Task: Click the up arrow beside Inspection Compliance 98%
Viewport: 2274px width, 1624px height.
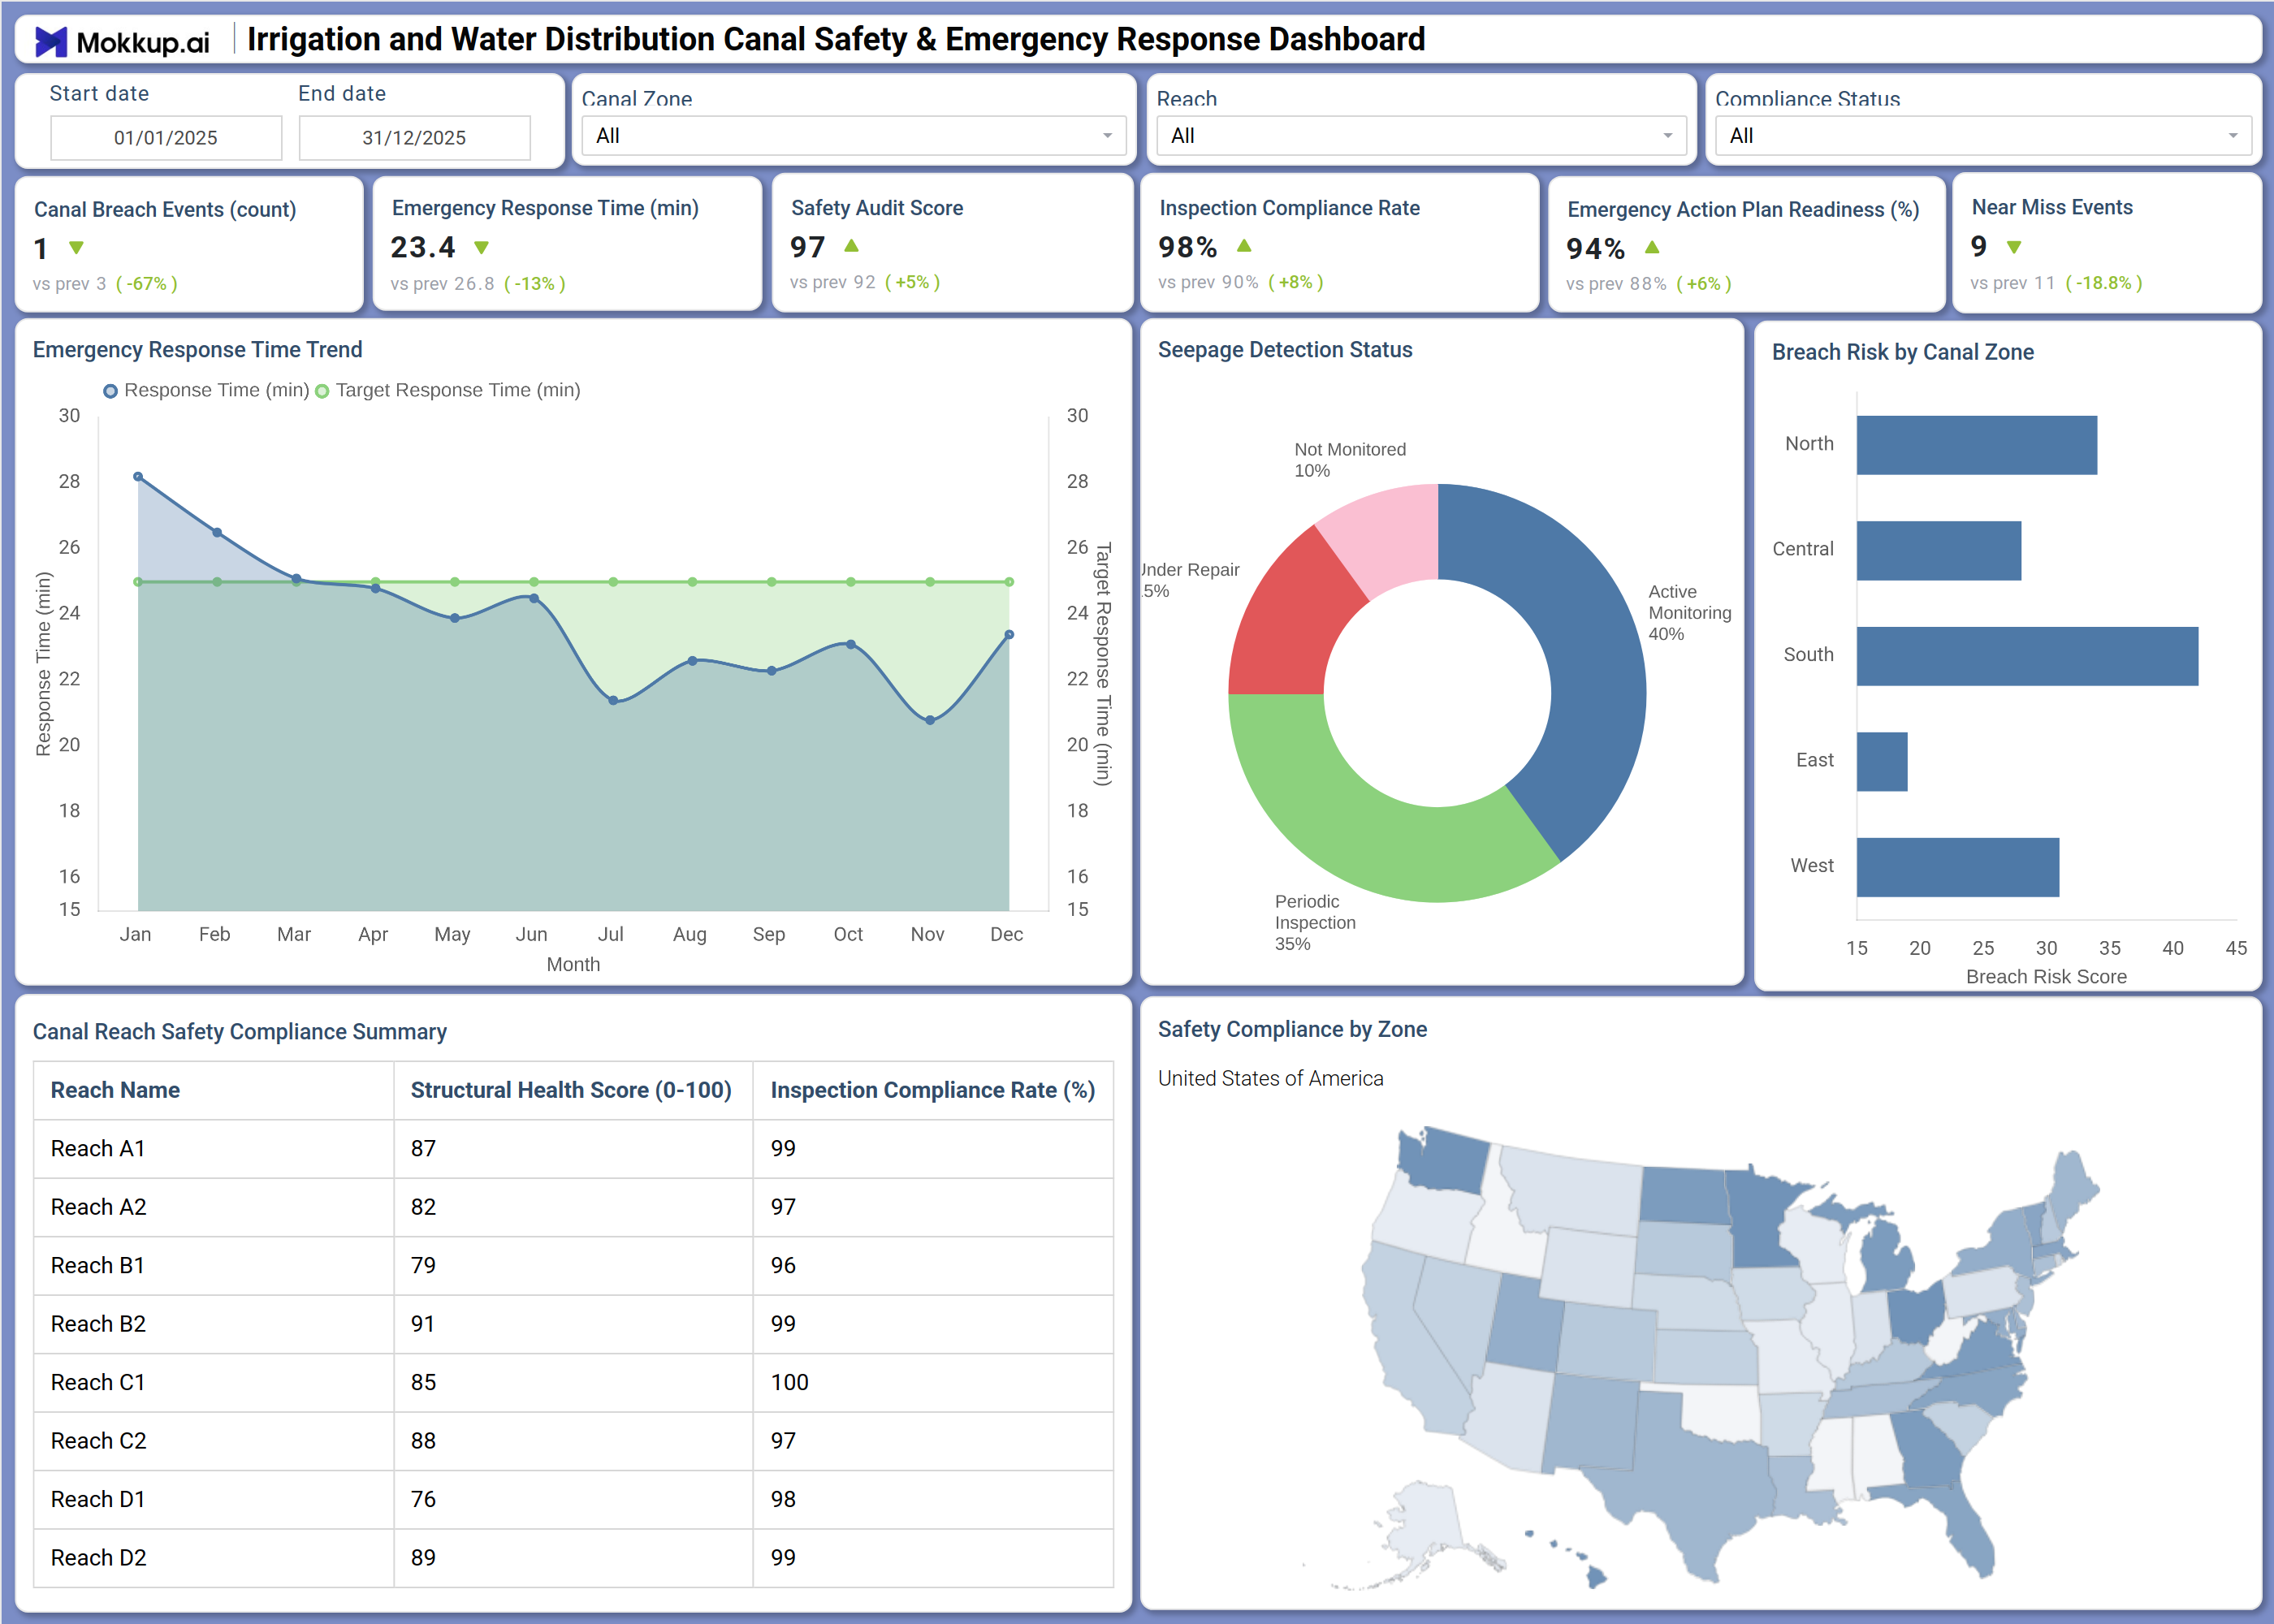Action: point(1244,245)
